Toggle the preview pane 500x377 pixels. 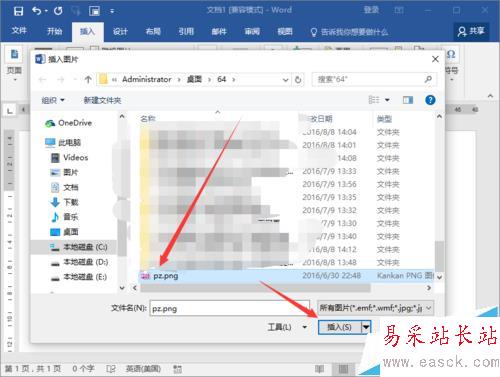pyautogui.click(x=408, y=100)
